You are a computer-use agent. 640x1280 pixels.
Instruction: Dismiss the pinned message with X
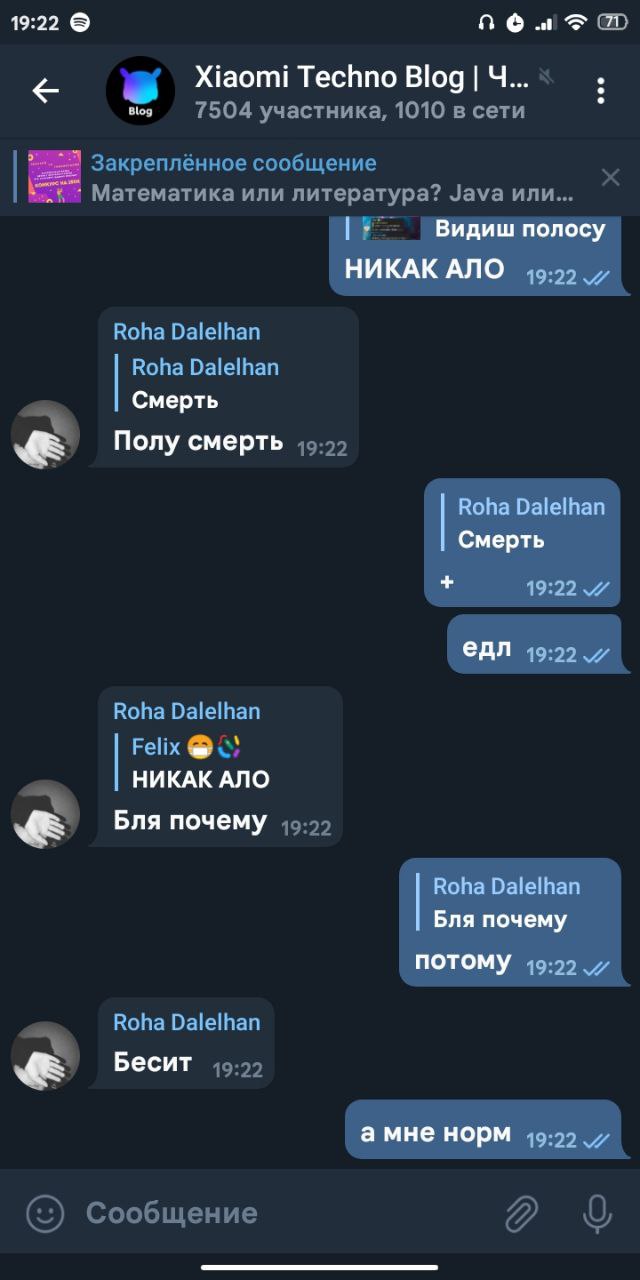pyautogui.click(x=610, y=178)
